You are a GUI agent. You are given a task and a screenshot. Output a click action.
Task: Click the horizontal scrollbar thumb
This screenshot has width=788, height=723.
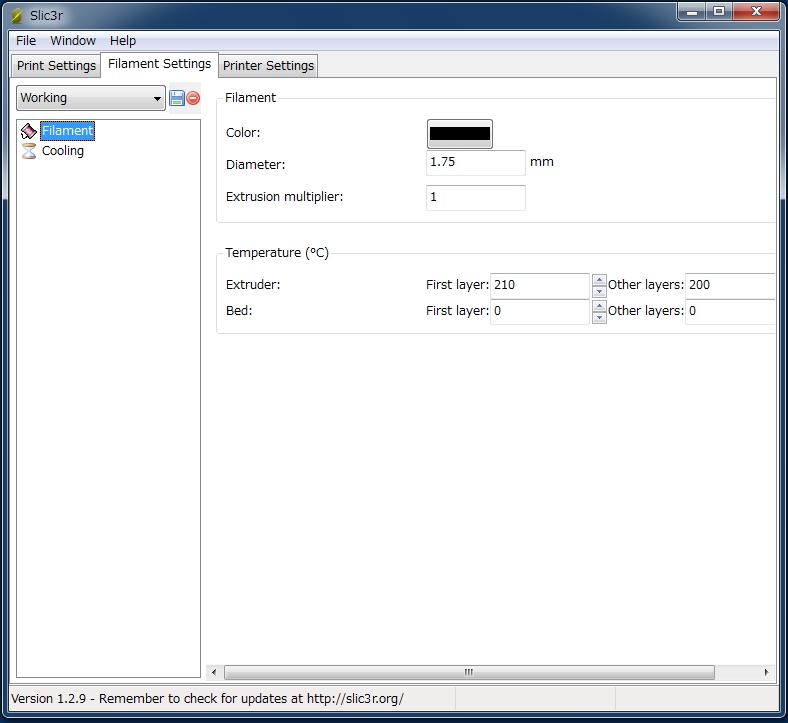(469, 672)
